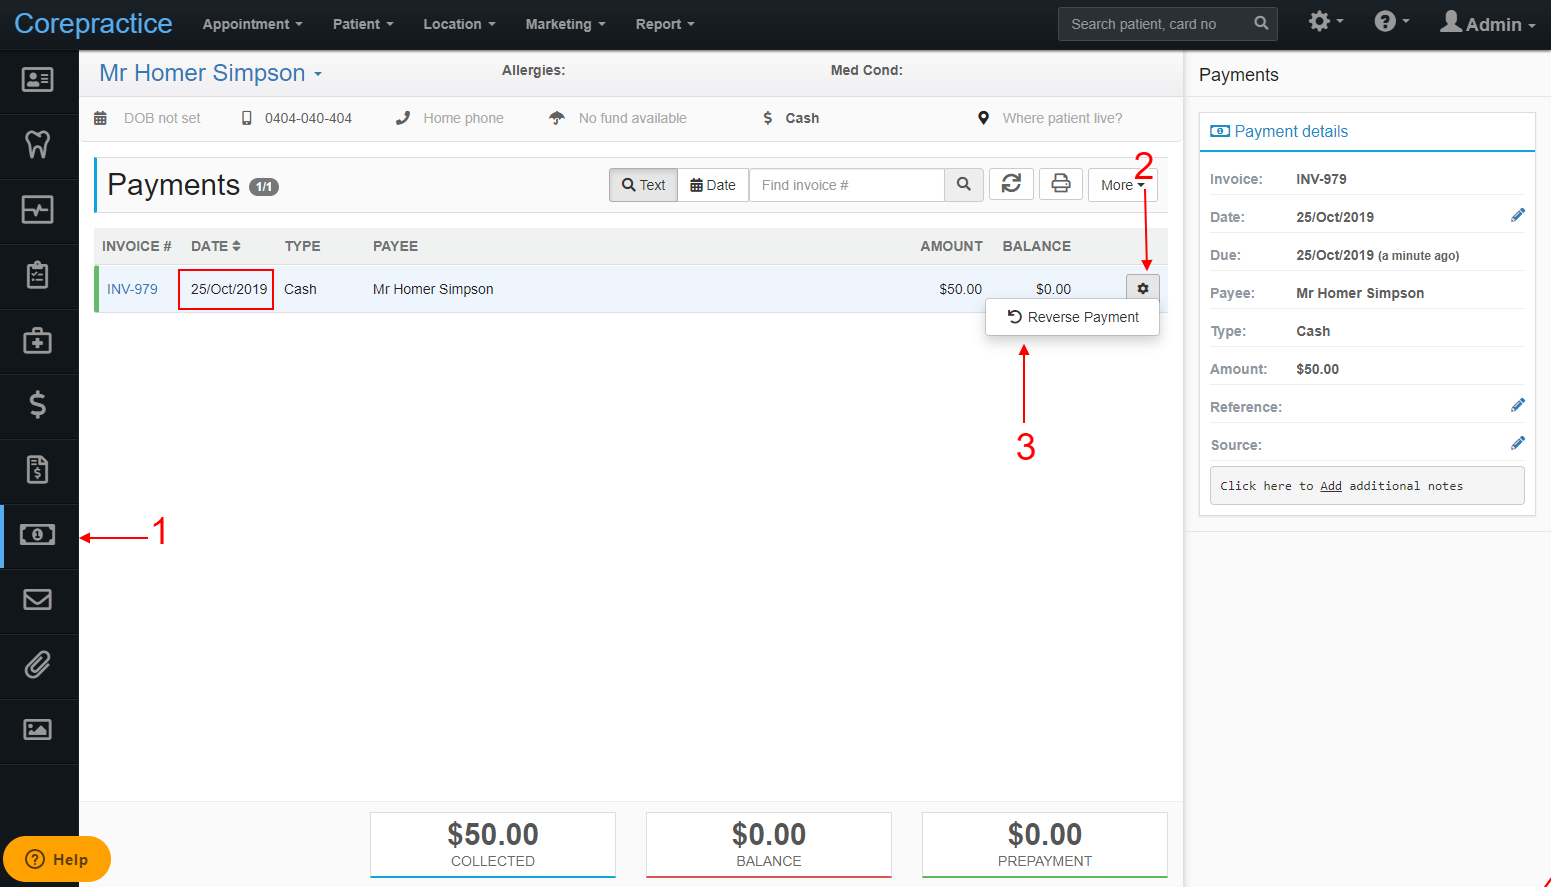Open the paperclip attachments sidebar icon
Image resolution: width=1551 pixels, height=887 pixels.
point(38,665)
